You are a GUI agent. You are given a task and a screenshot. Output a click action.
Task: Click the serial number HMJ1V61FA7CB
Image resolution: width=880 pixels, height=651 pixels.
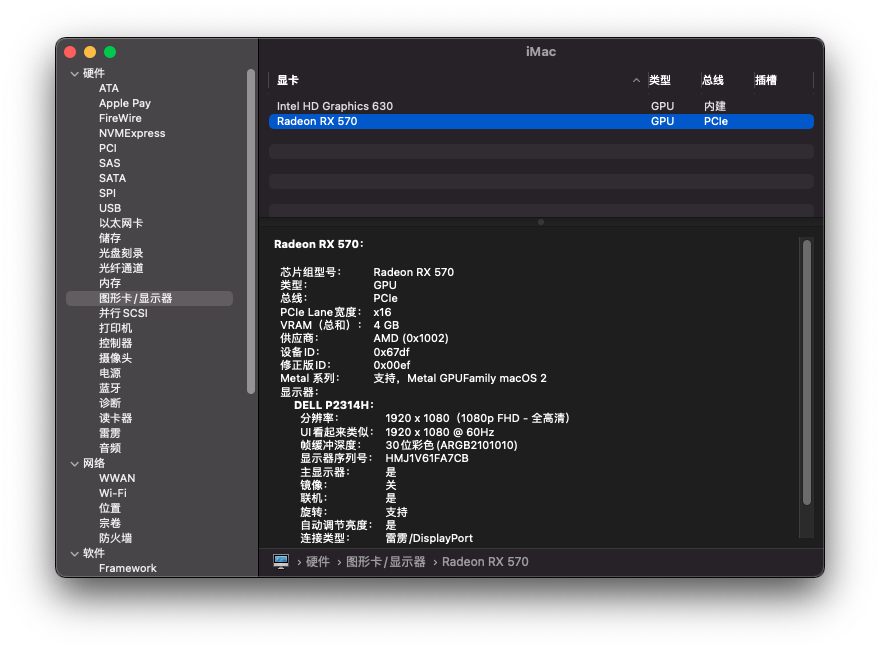427,459
